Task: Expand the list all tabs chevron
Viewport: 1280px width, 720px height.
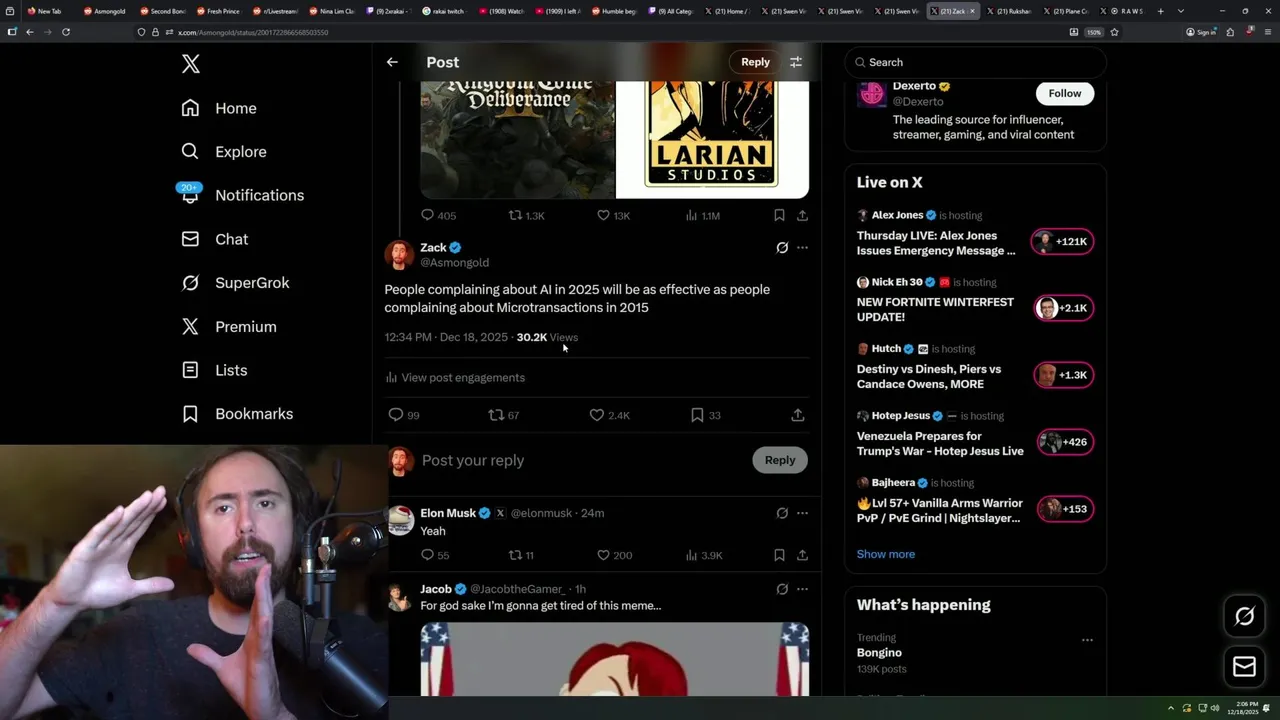Action: tap(1181, 11)
